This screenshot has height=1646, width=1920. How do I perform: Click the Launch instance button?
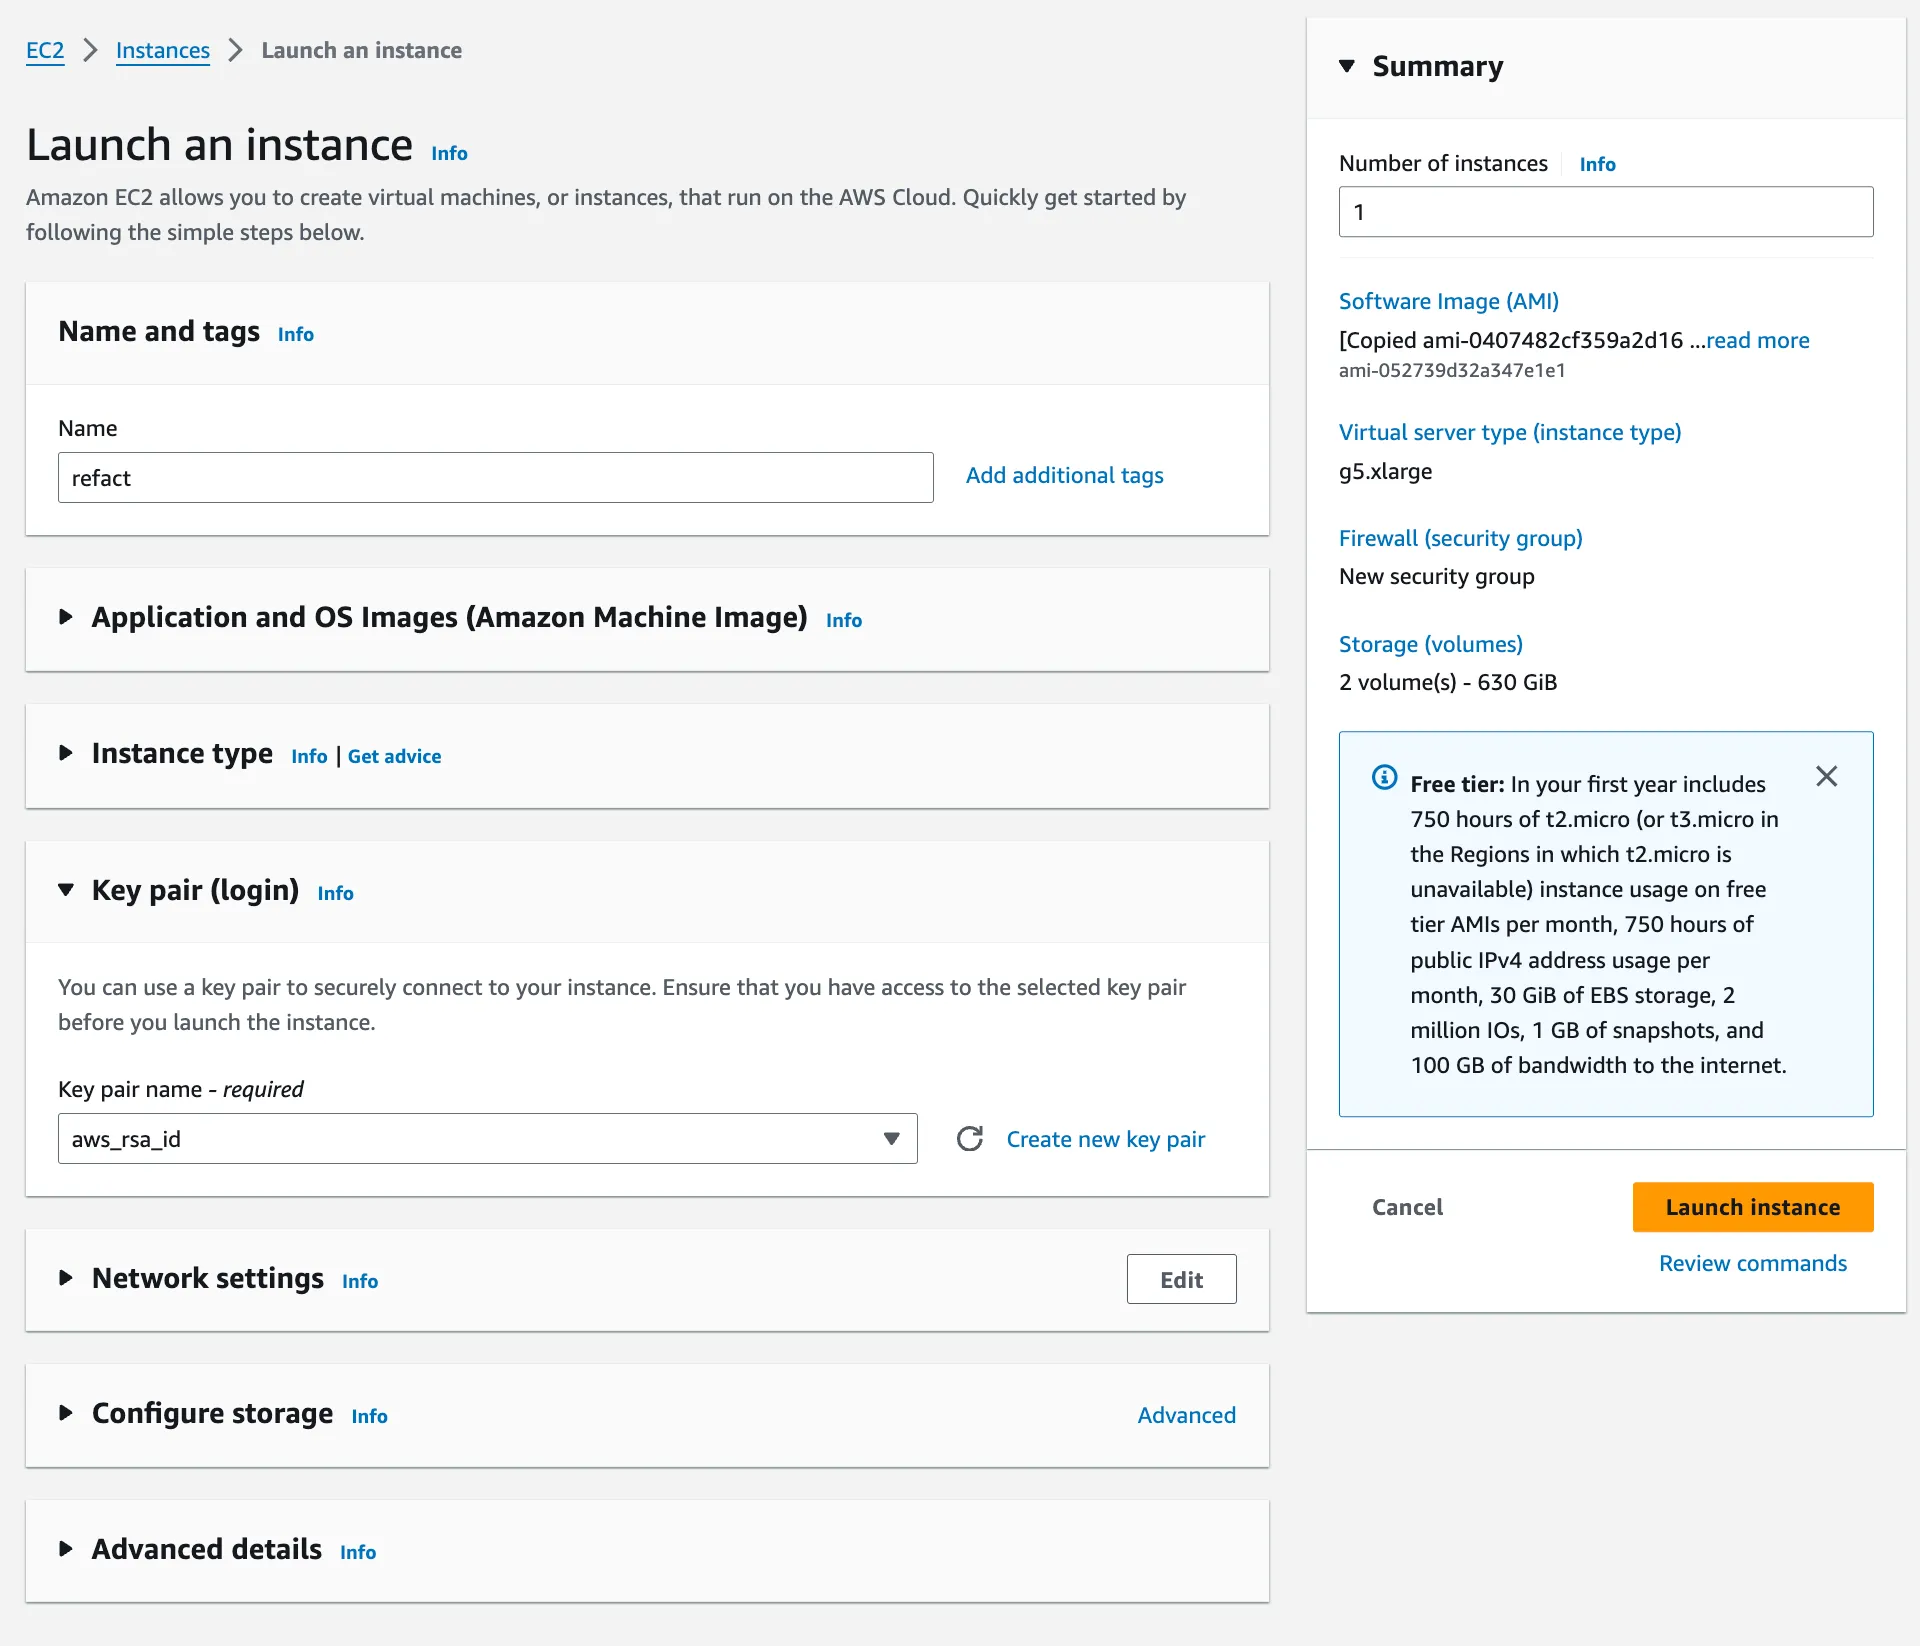[x=1753, y=1207]
